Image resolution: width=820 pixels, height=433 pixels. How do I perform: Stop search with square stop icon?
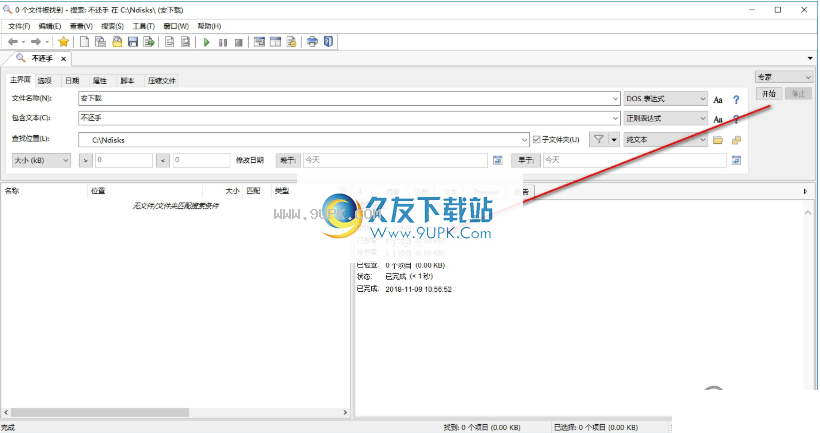[238, 42]
